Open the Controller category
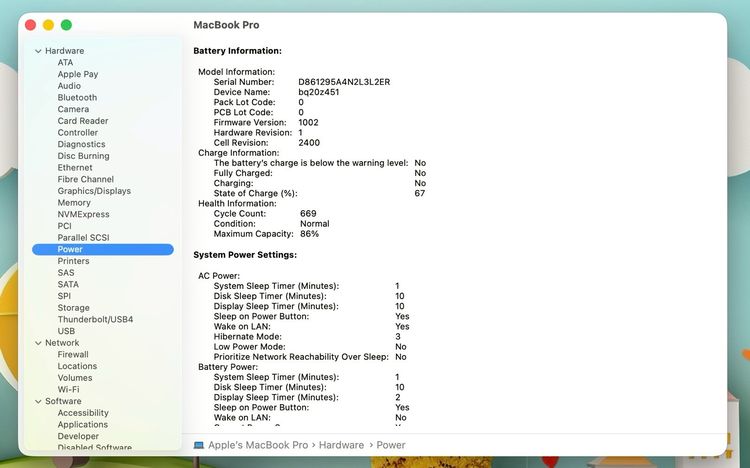Screen dimensions: 750x468 coord(77,133)
